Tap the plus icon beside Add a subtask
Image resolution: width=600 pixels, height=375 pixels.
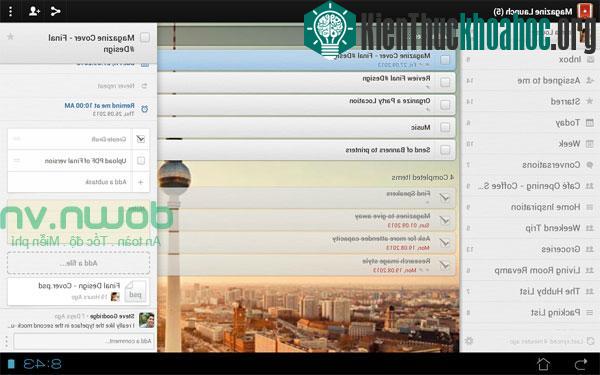tap(140, 182)
